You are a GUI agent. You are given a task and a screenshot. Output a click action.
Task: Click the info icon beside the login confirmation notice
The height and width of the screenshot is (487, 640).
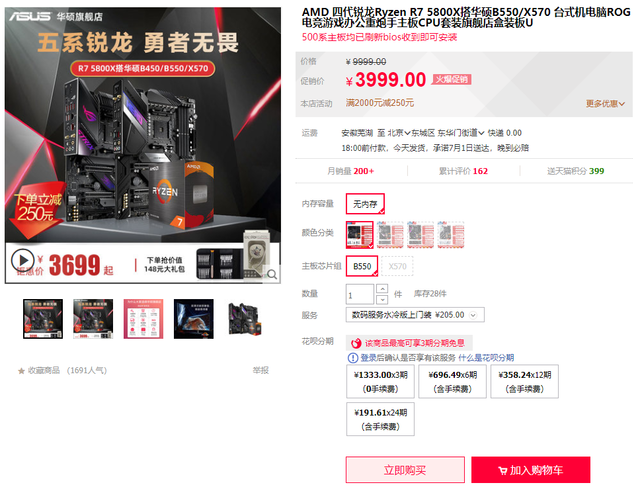pos(352,358)
